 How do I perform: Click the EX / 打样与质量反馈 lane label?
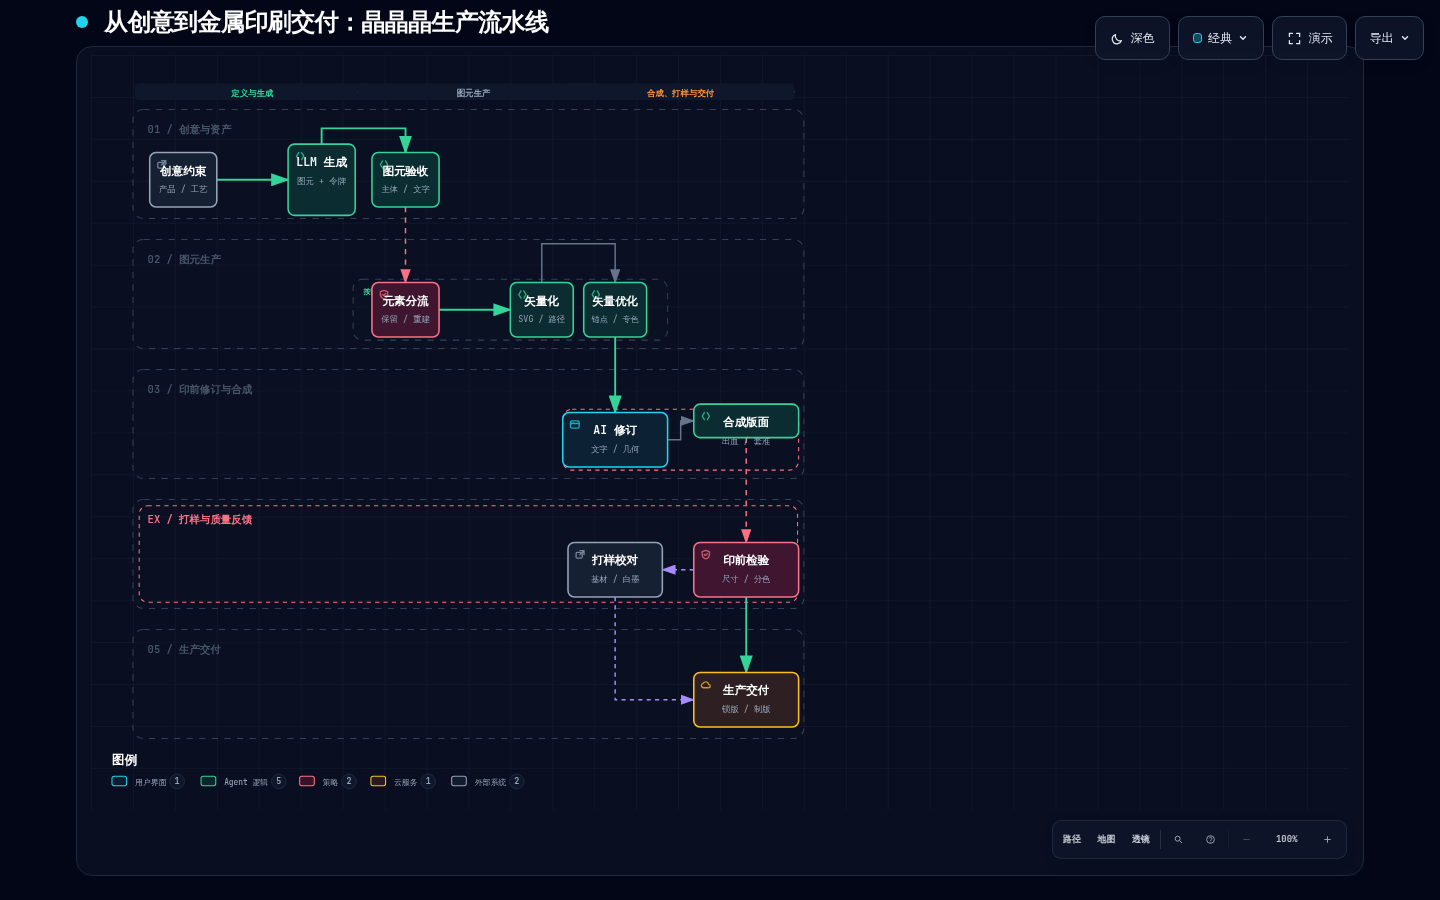click(x=200, y=519)
